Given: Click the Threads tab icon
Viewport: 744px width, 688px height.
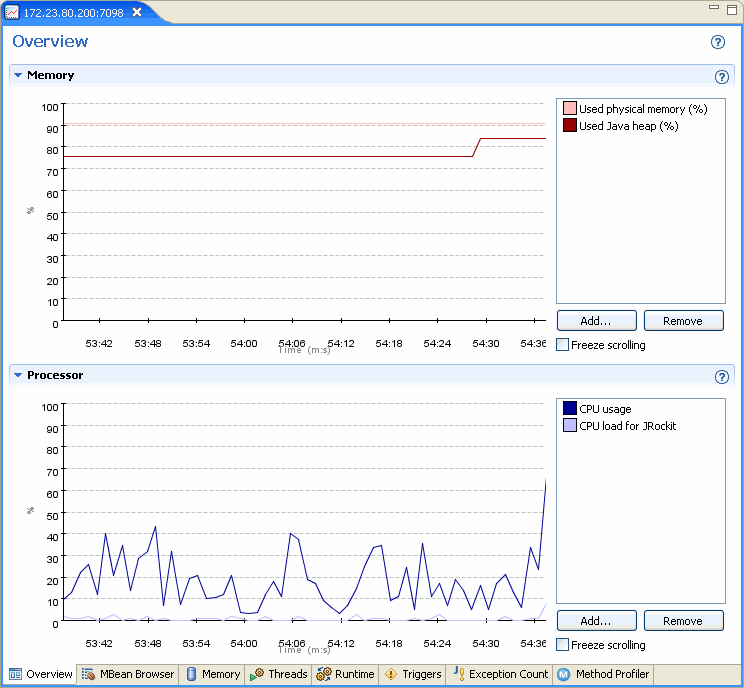Looking at the screenshot, I should [257, 674].
